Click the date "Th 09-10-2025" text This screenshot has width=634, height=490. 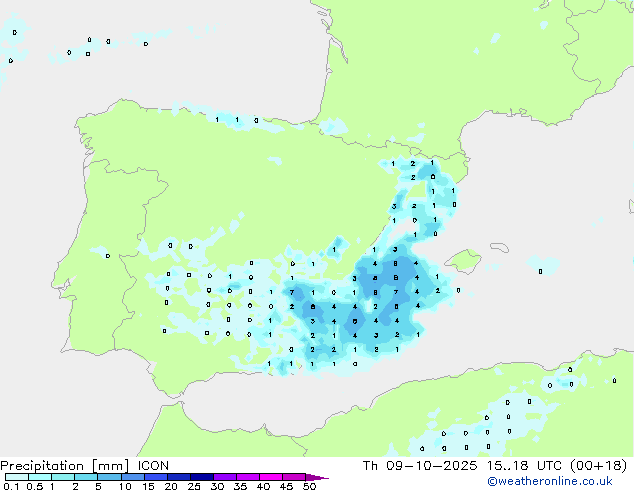coord(420,466)
